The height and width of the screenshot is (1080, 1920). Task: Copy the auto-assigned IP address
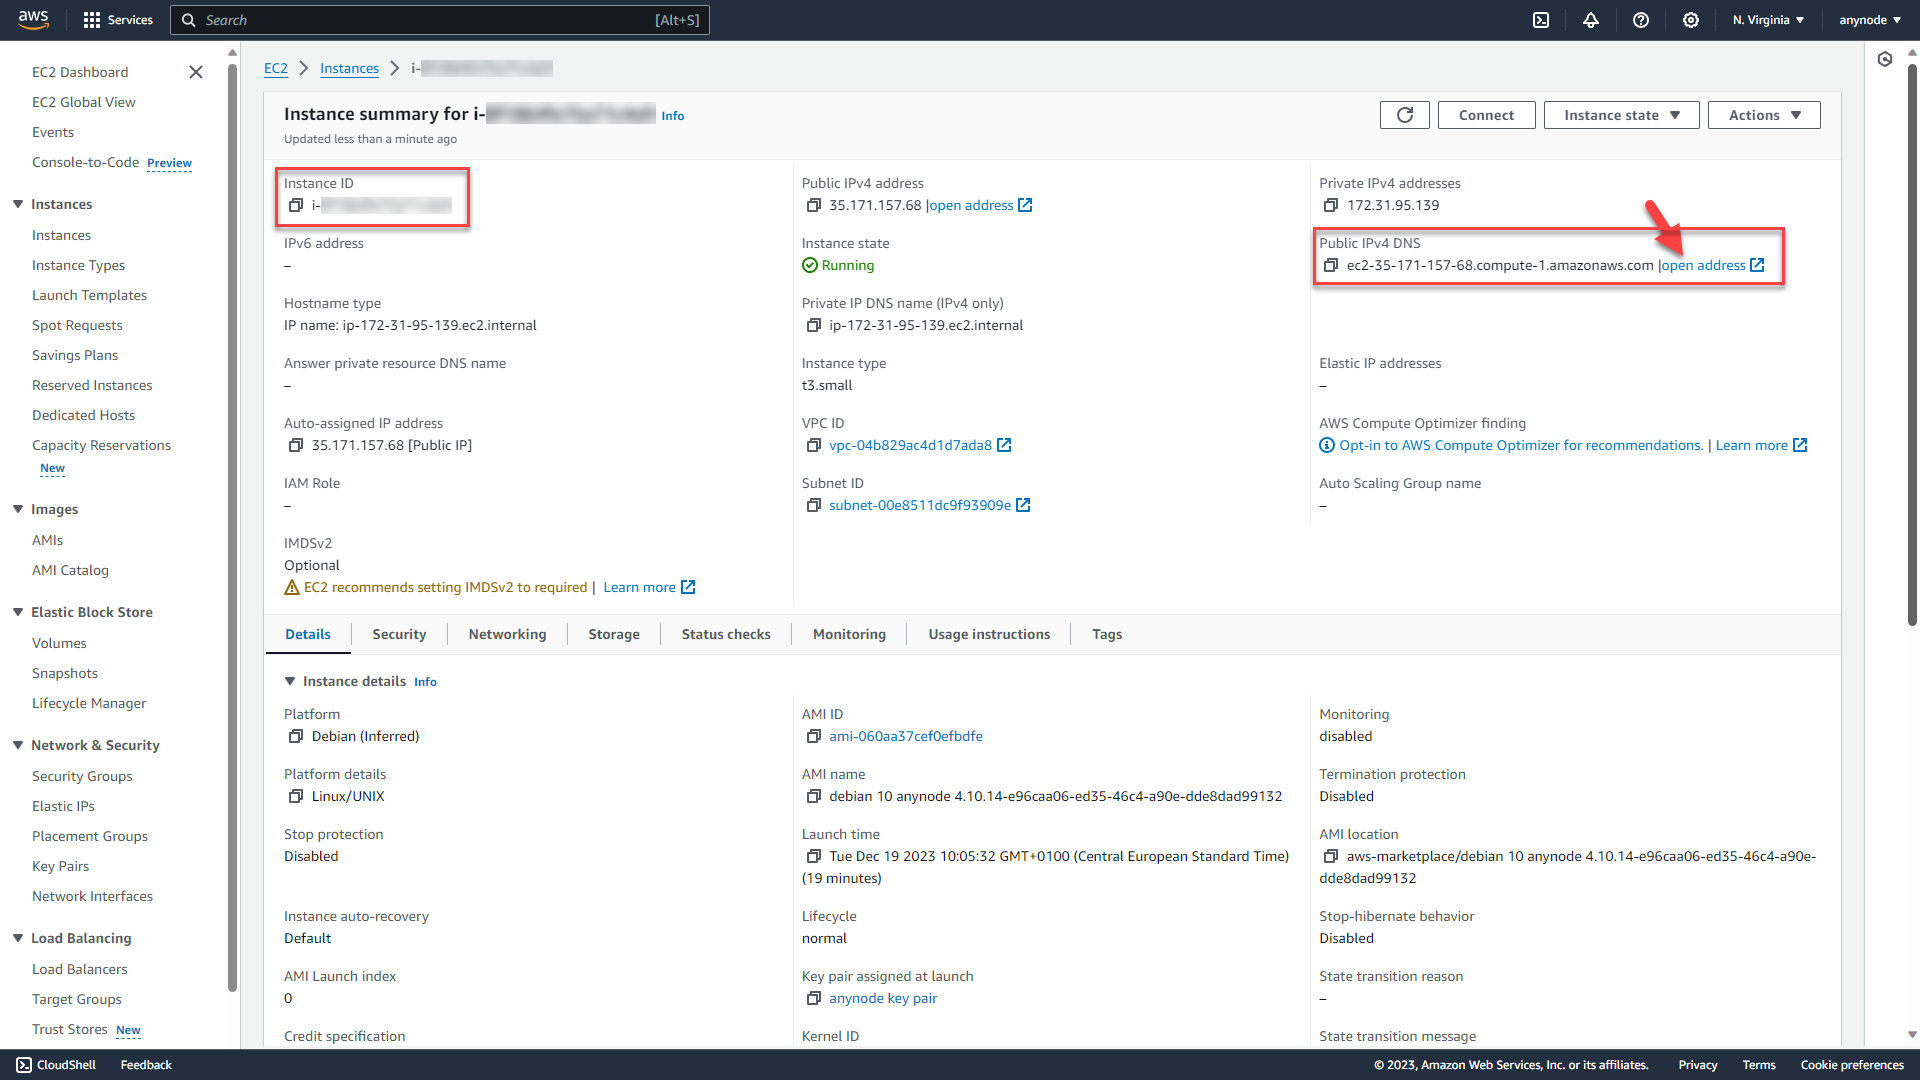296,445
